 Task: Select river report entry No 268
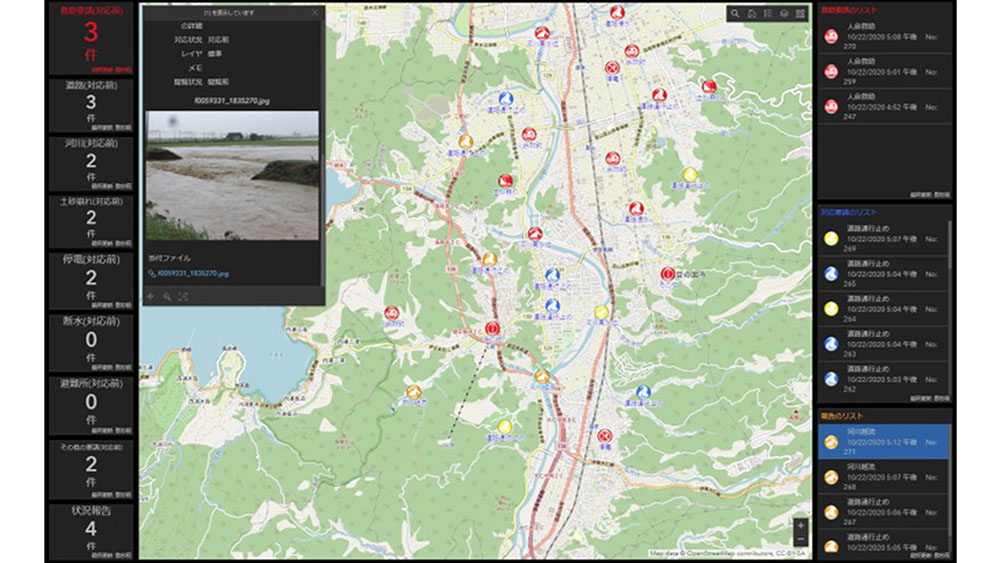pyautogui.click(x=883, y=477)
